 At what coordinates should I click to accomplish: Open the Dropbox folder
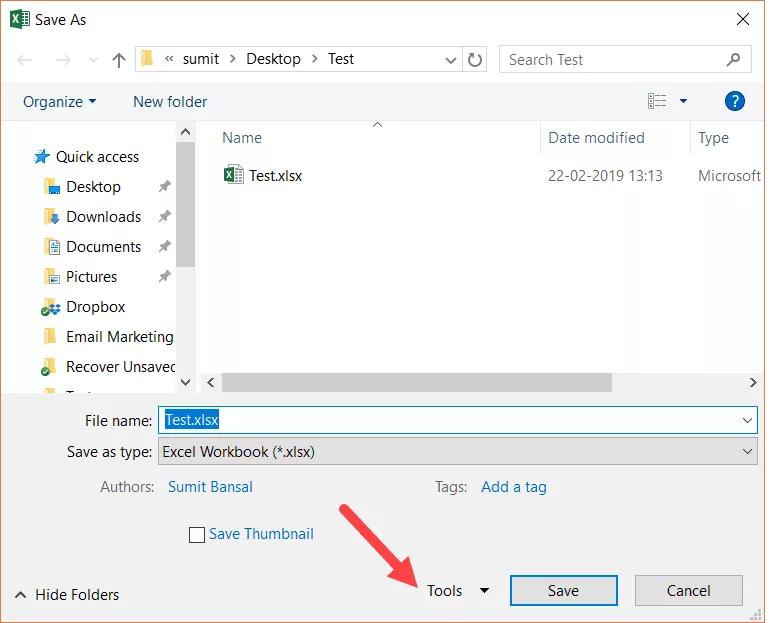[x=96, y=306]
